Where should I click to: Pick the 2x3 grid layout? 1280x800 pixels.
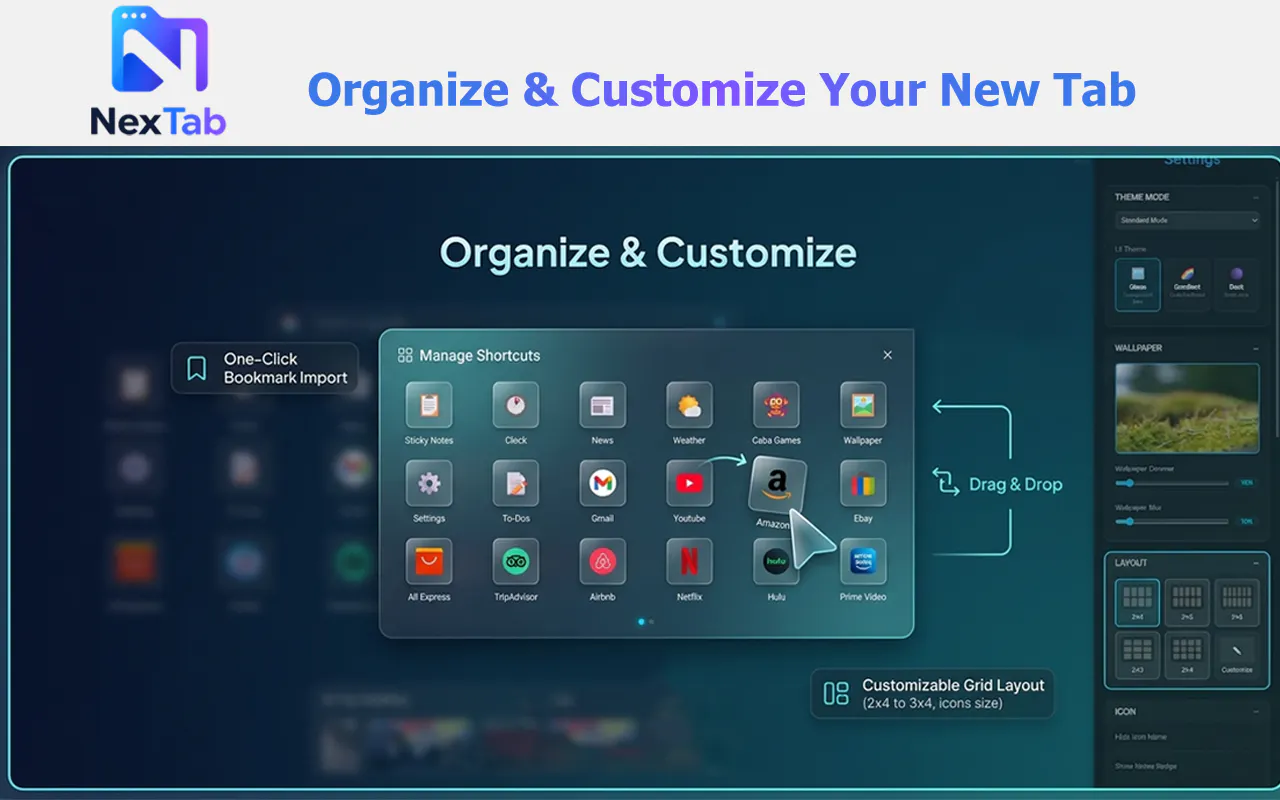coord(1137,655)
